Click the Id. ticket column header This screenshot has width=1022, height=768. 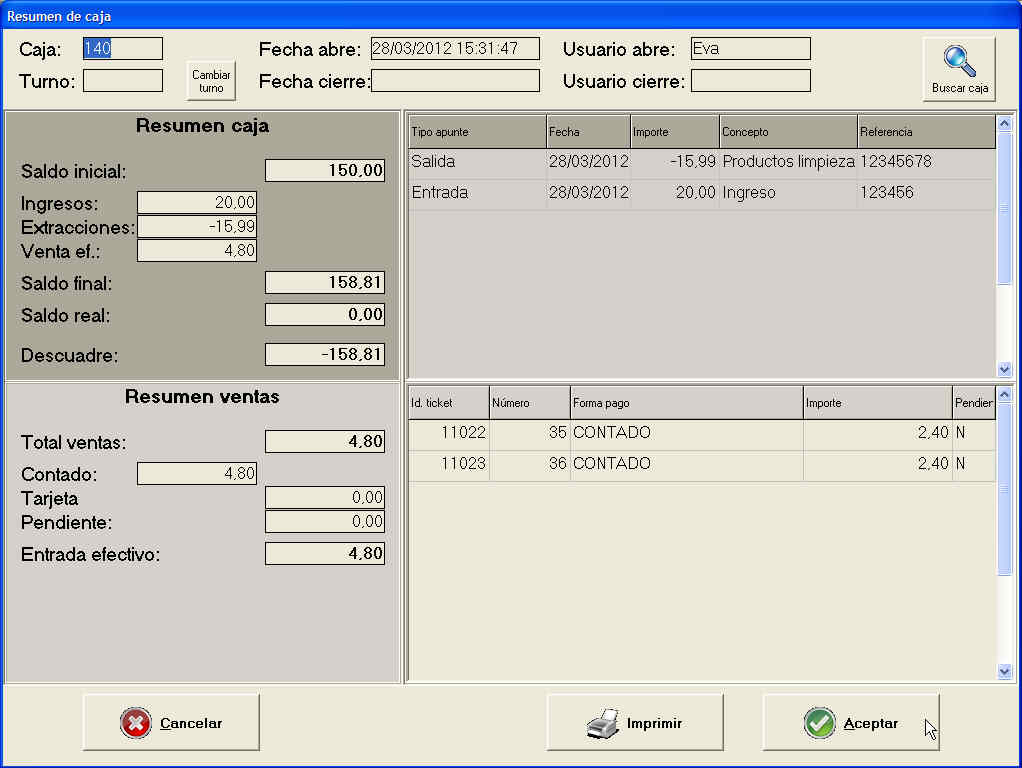[448, 403]
